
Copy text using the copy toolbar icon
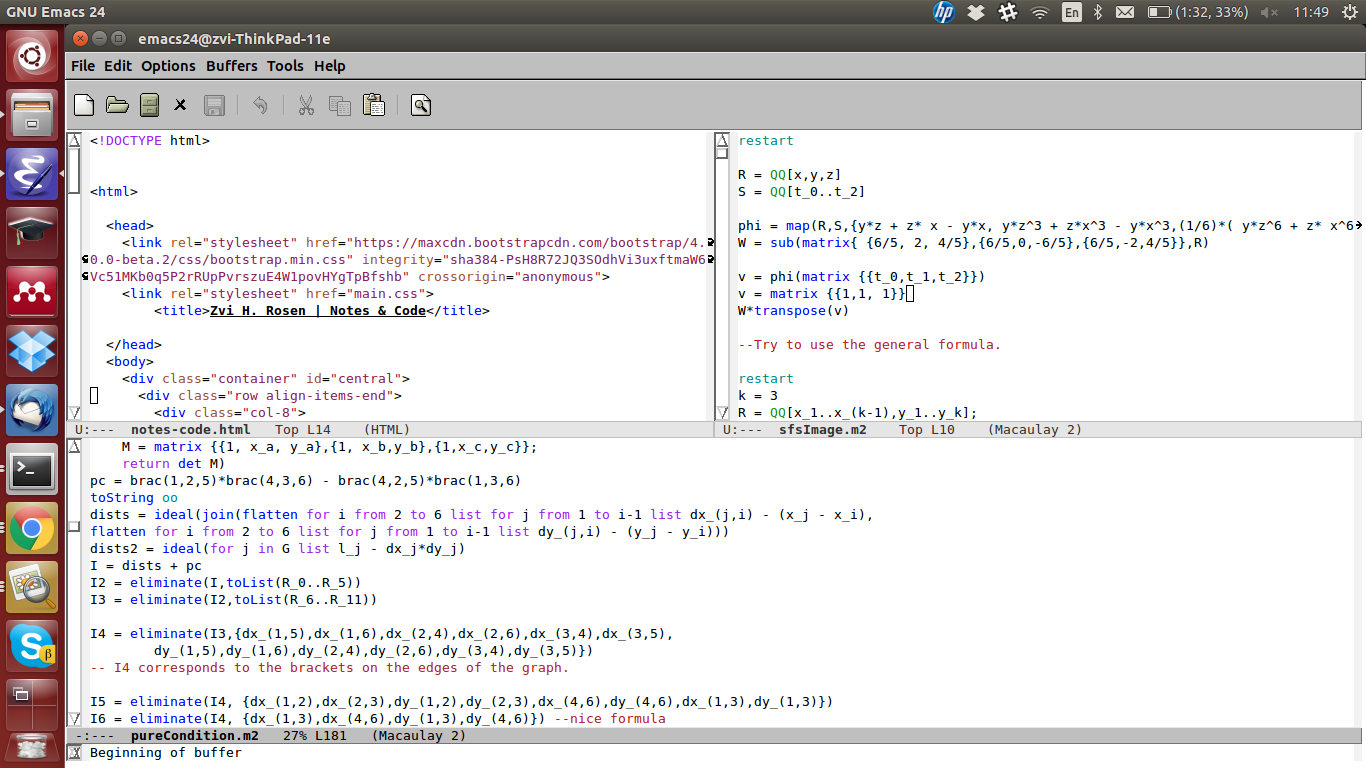pyautogui.click(x=340, y=104)
